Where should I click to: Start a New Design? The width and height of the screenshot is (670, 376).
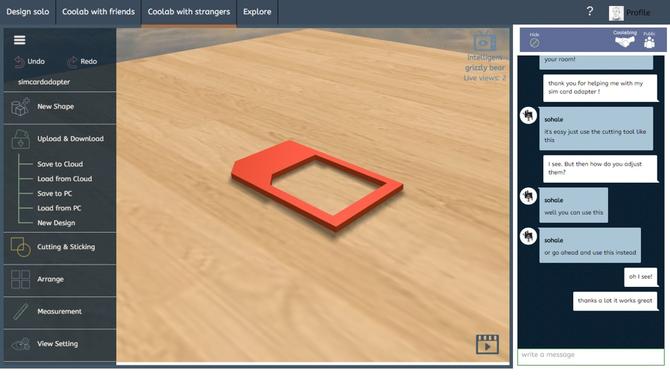[x=56, y=223]
